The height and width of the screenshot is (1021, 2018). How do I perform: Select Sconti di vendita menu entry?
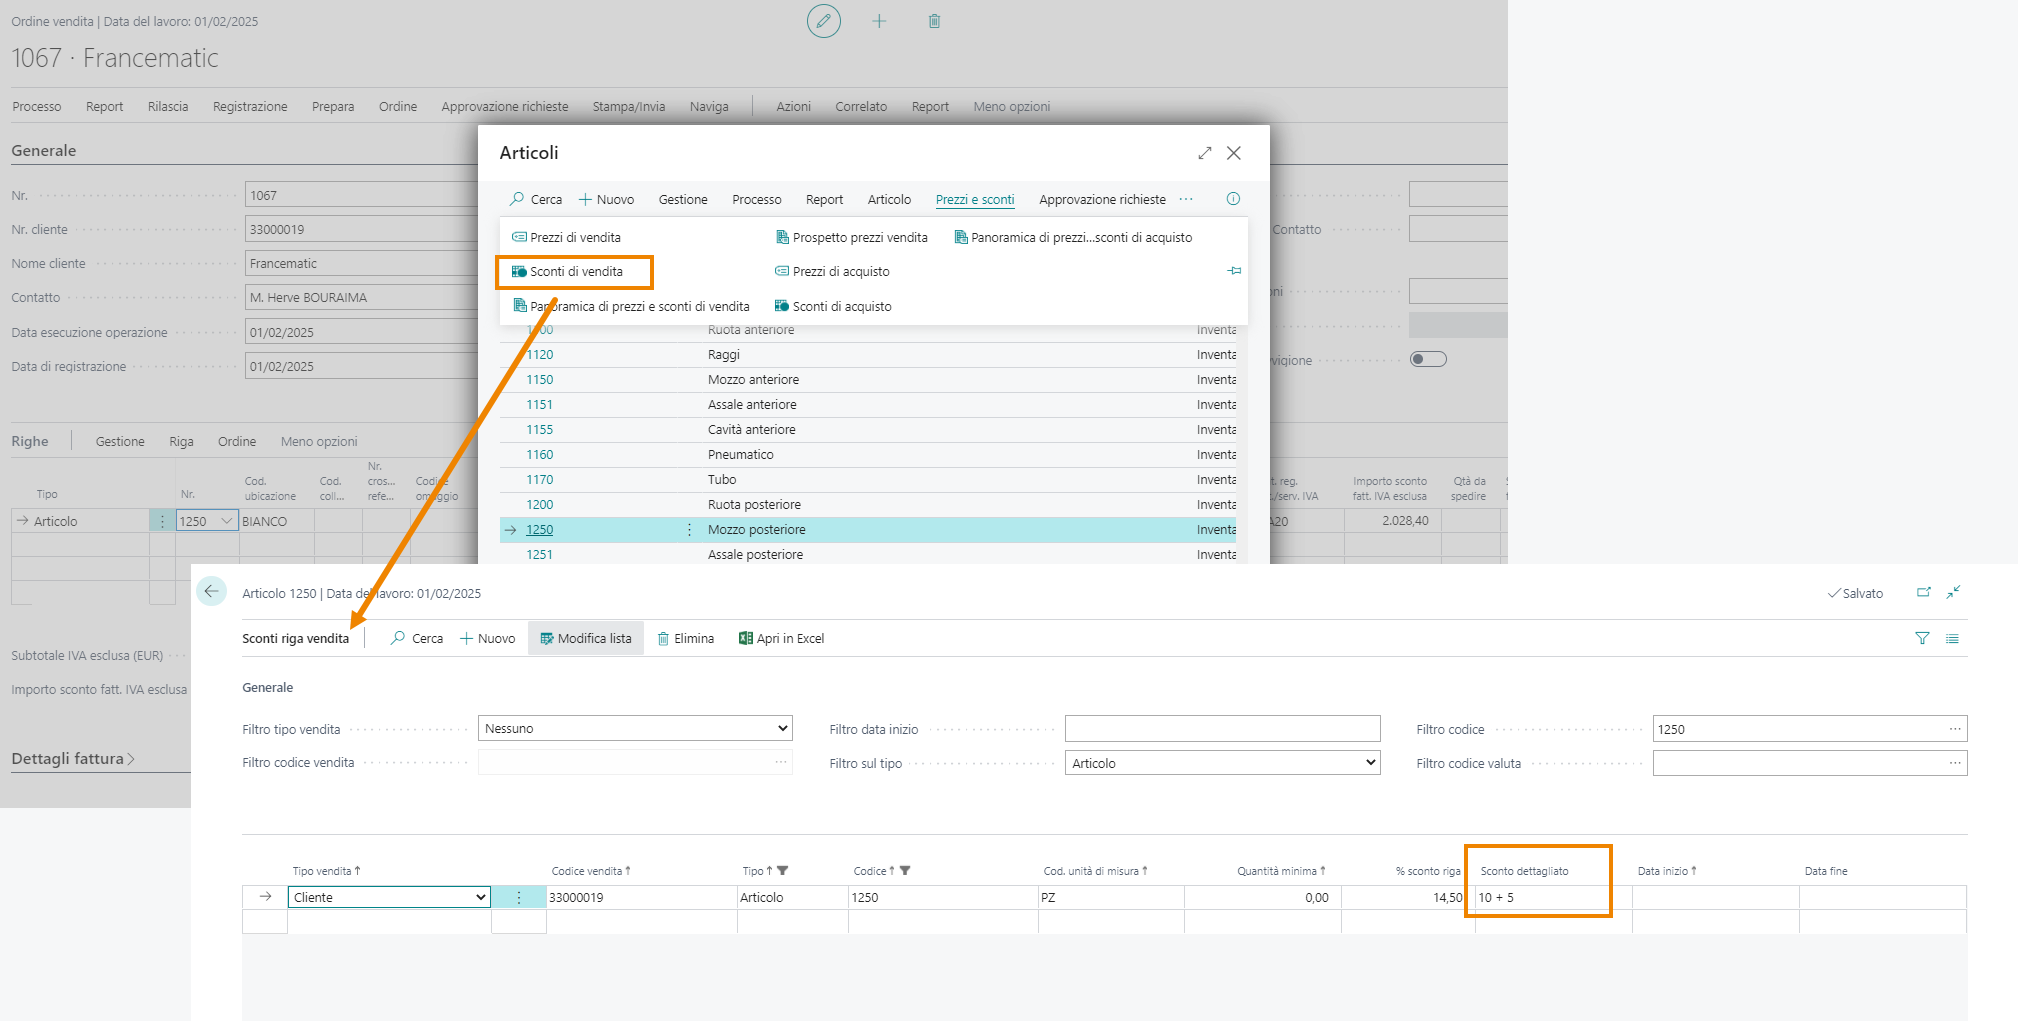[575, 272]
